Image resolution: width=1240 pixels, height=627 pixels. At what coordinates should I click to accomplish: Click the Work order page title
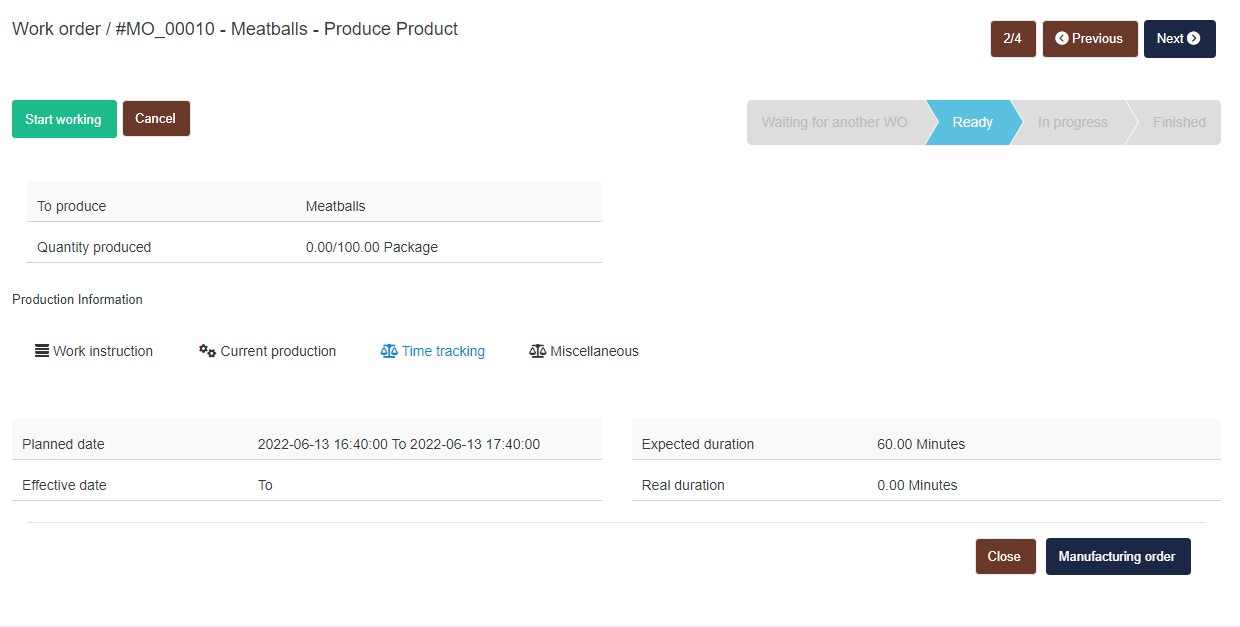(235, 30)
